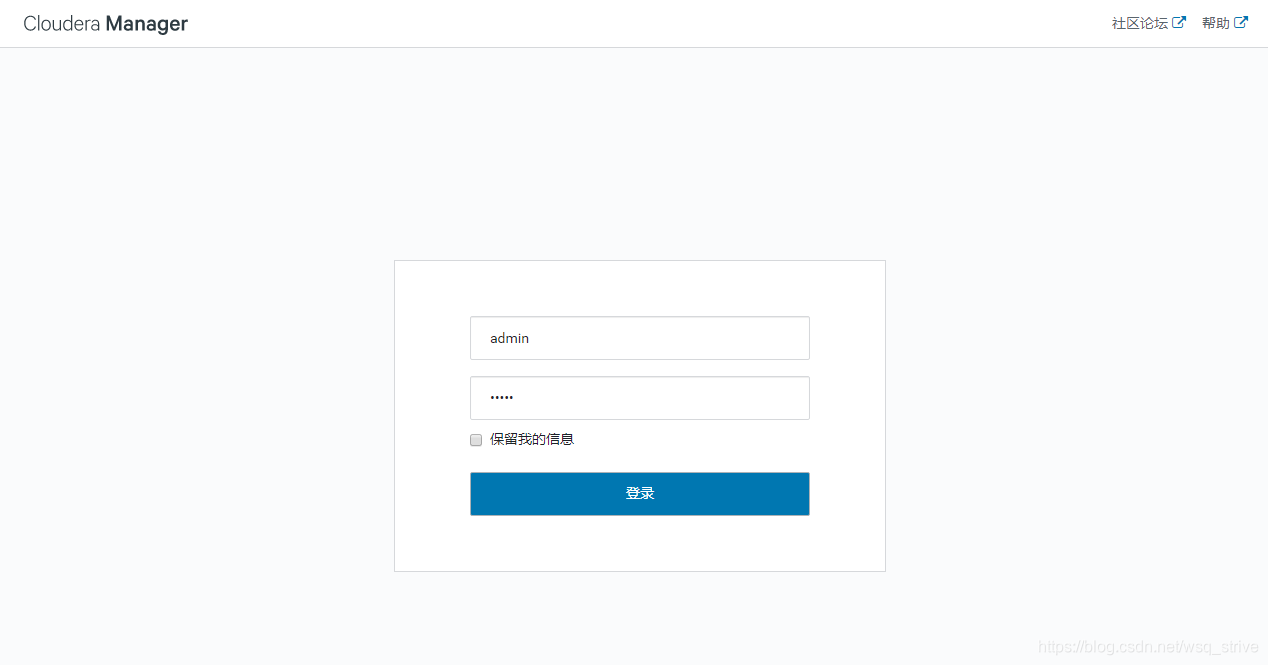Click the external-link icon beside 帮助

[1241, 22]
